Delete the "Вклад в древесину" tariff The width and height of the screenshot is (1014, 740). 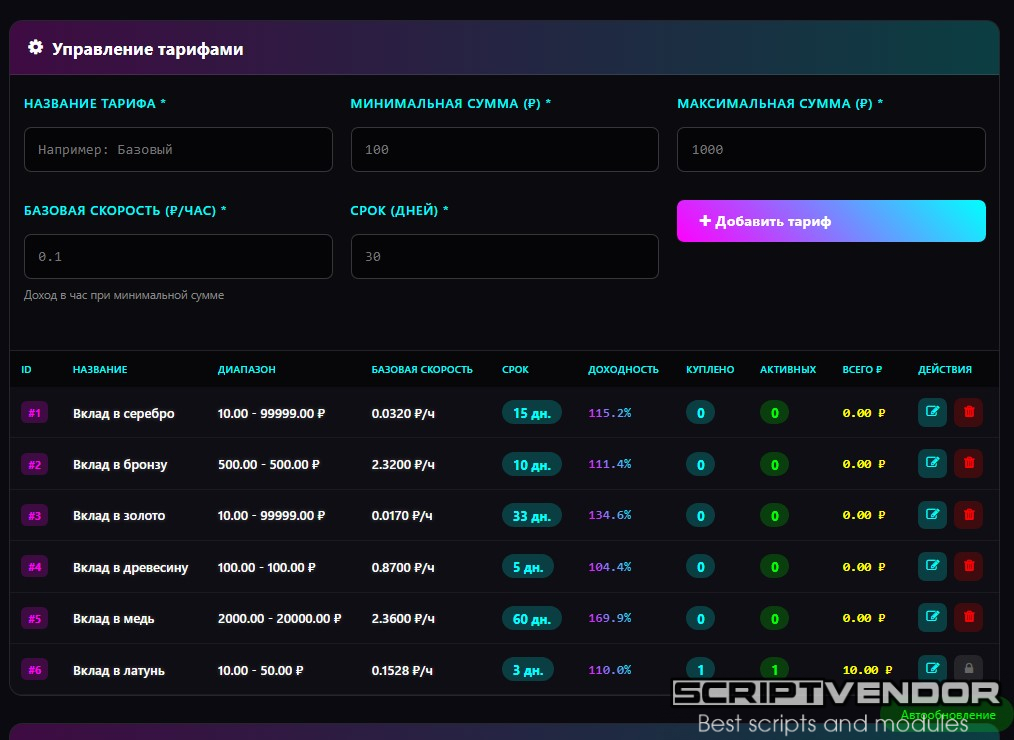(968, 567)
